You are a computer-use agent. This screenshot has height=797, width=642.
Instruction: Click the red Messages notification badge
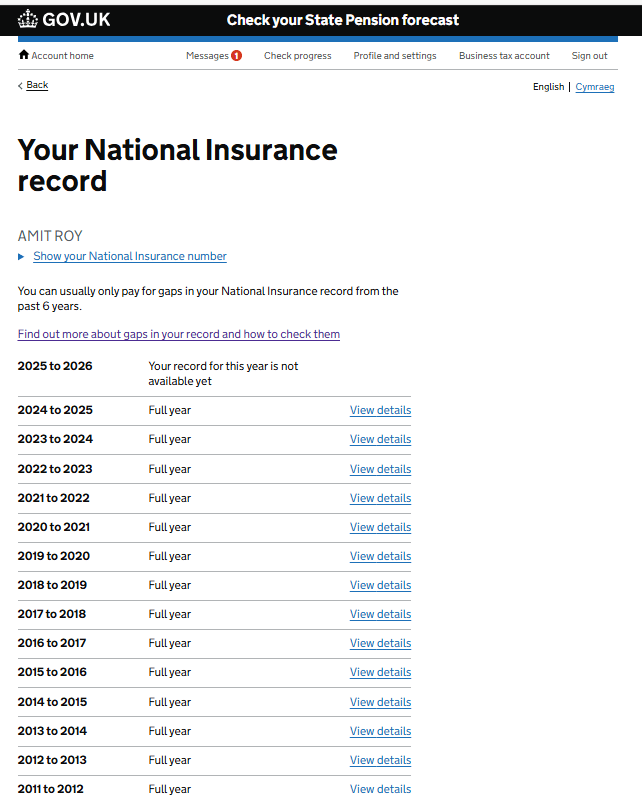click(237, 56)
